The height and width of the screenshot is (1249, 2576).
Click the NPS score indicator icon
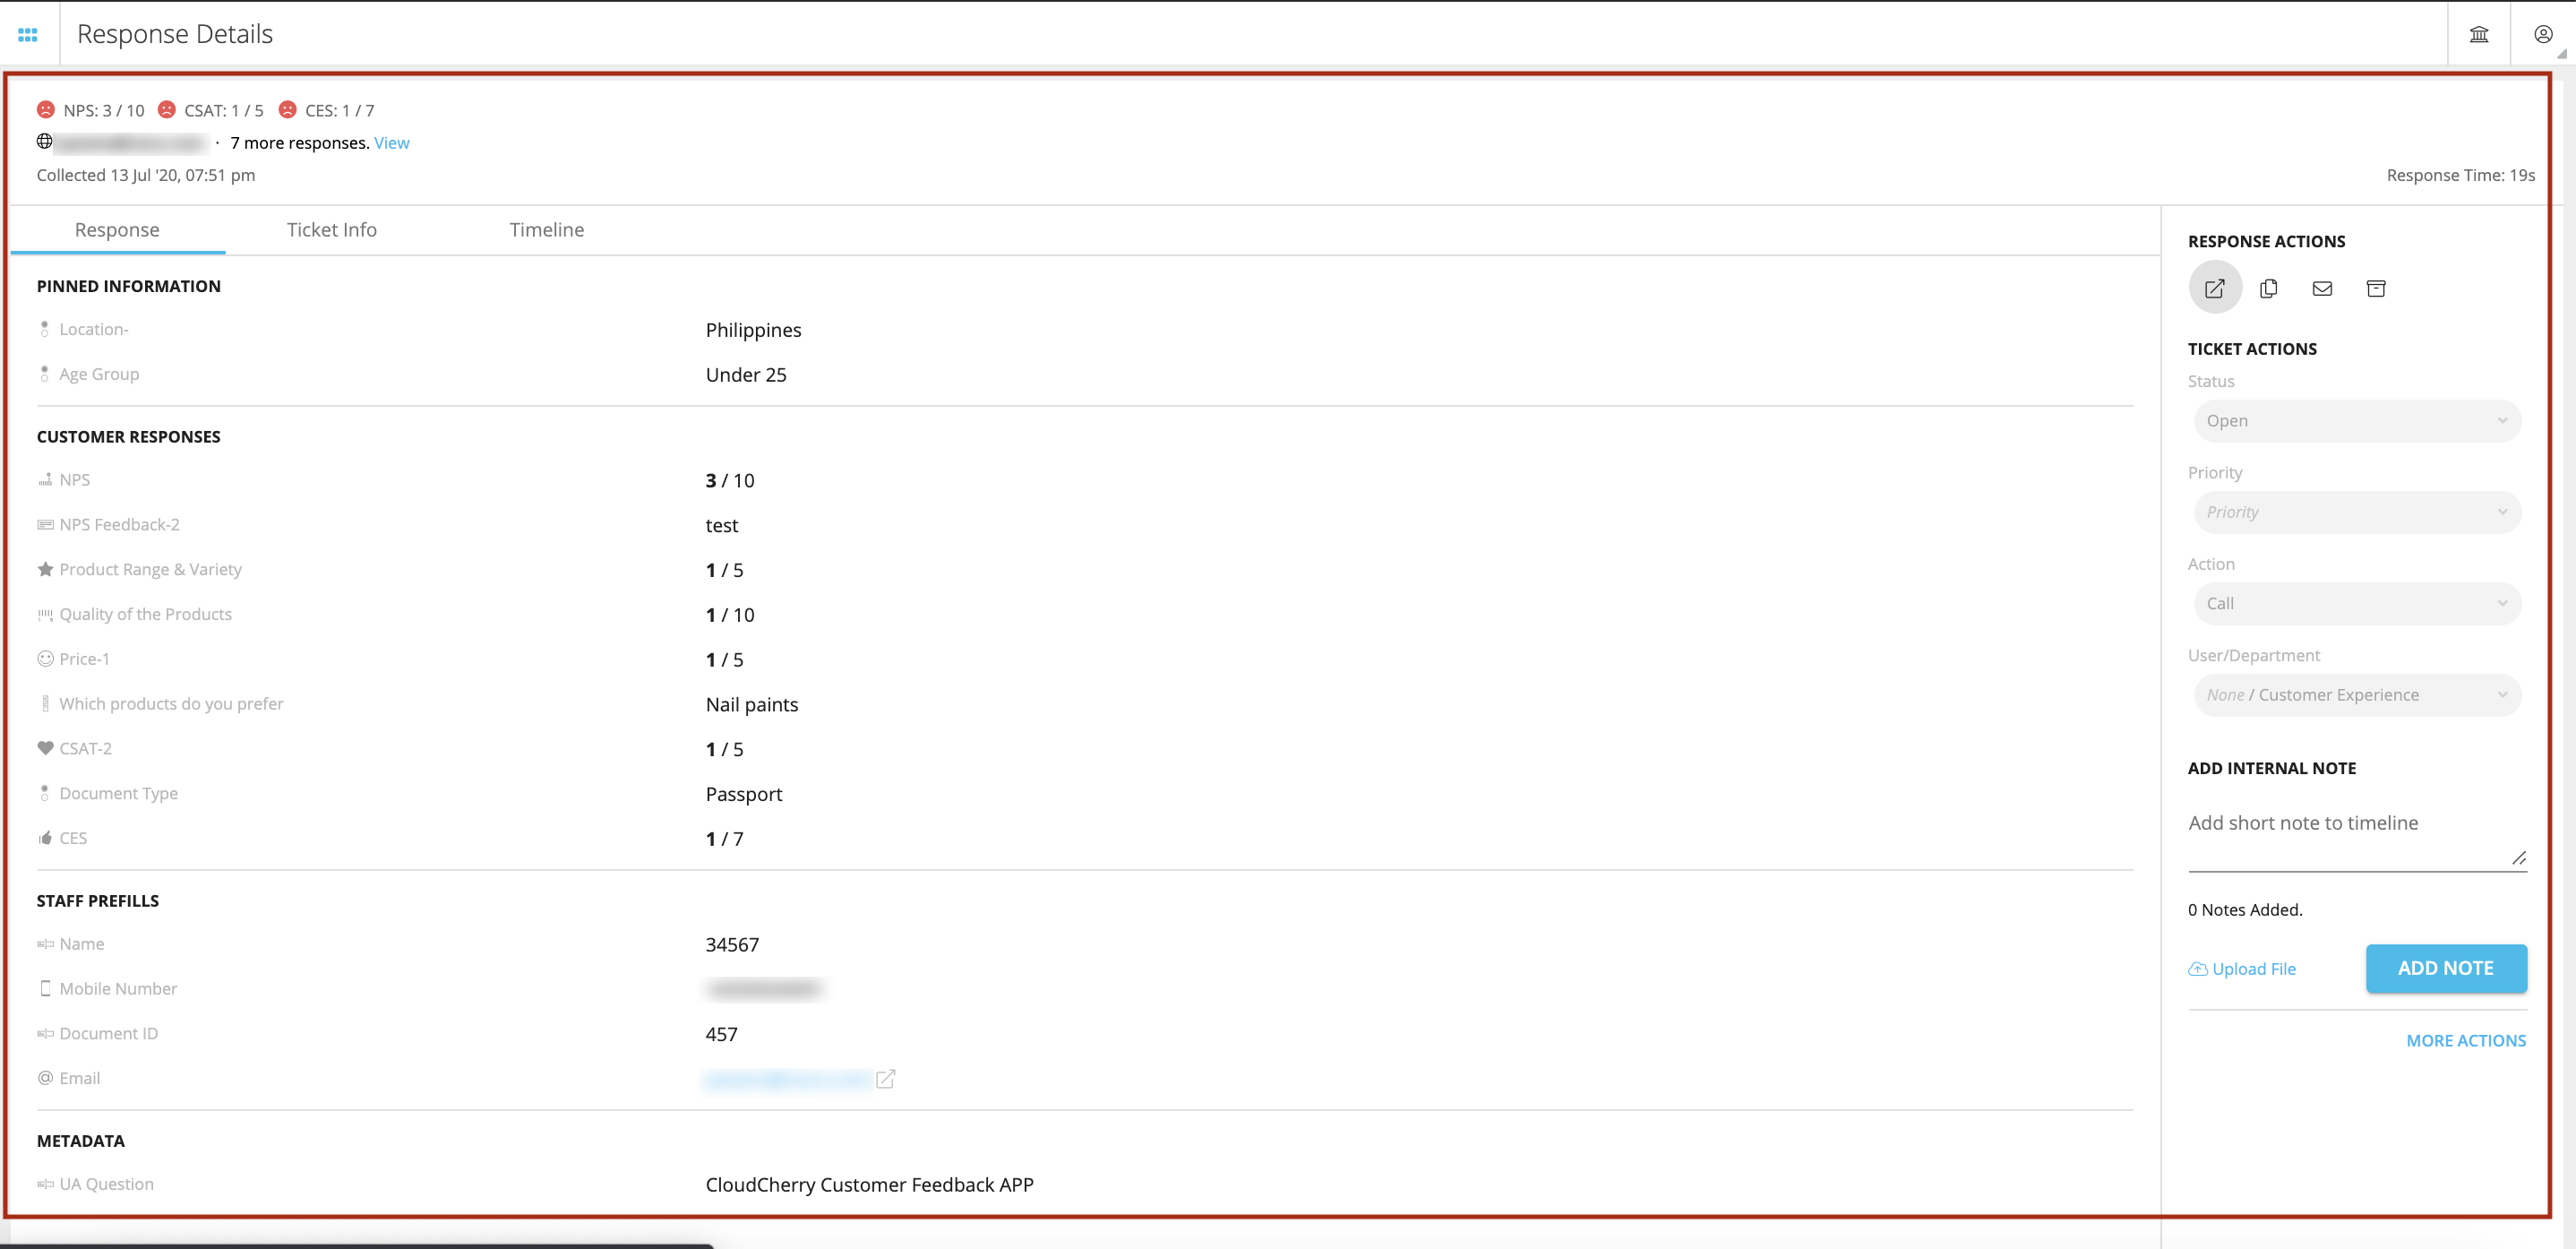(46, 110)
